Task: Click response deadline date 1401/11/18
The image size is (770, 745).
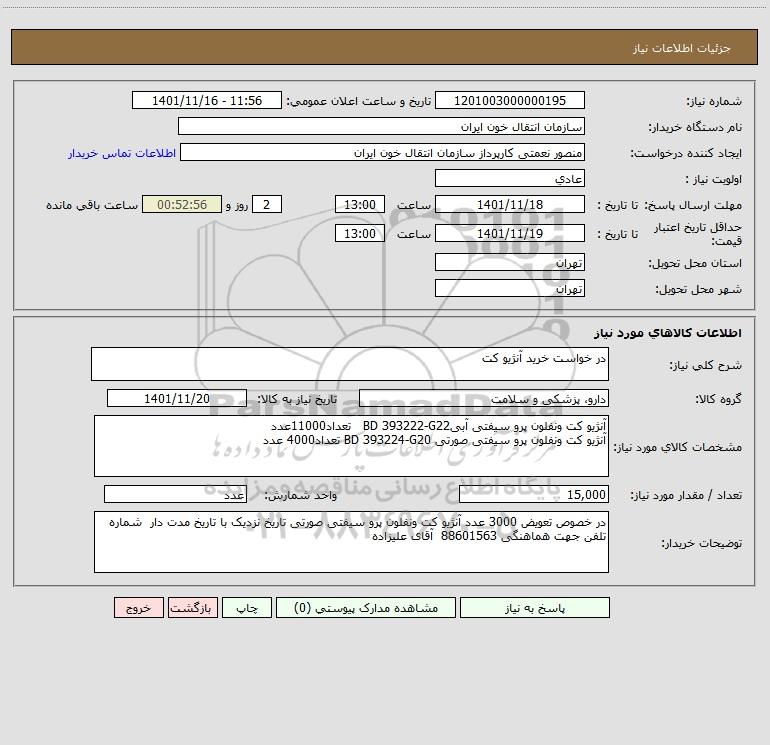Action: [510, 204]
